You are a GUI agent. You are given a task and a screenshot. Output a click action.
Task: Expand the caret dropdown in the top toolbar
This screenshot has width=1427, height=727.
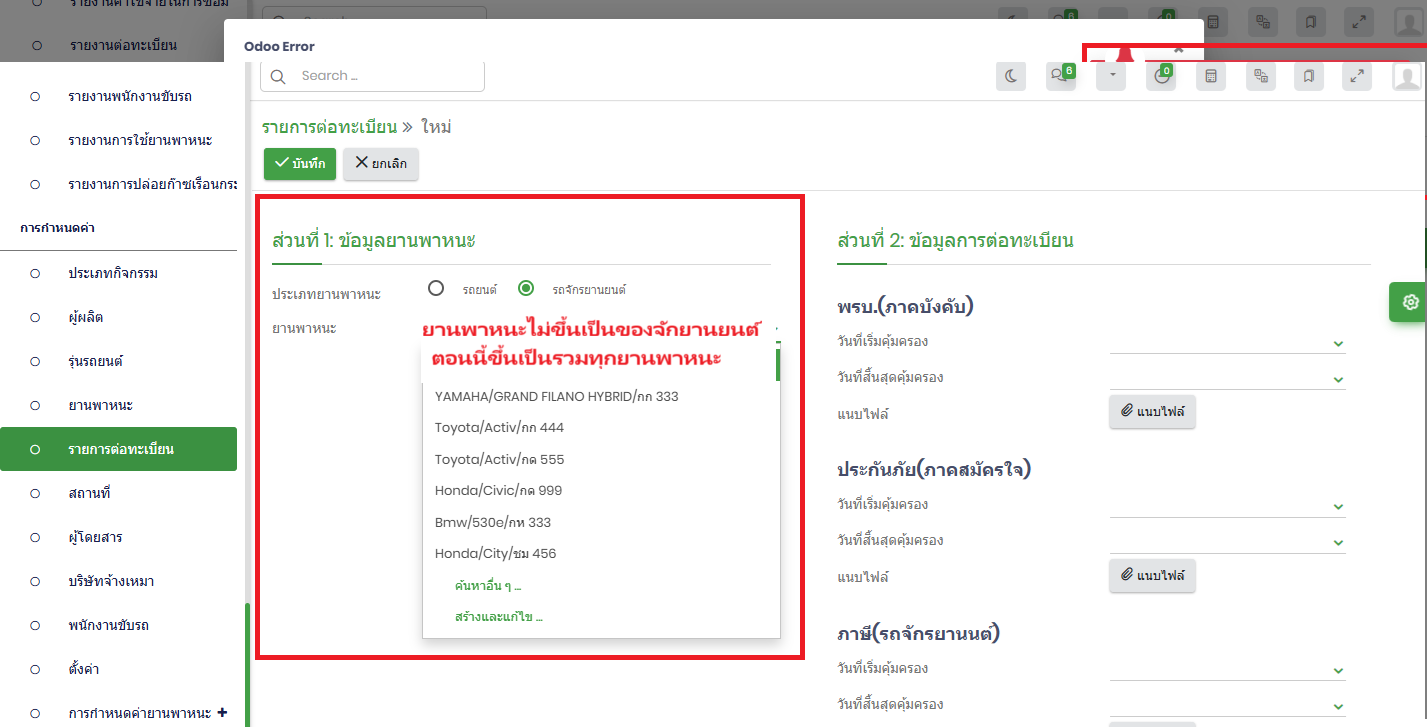click(x=1111, y=76)
